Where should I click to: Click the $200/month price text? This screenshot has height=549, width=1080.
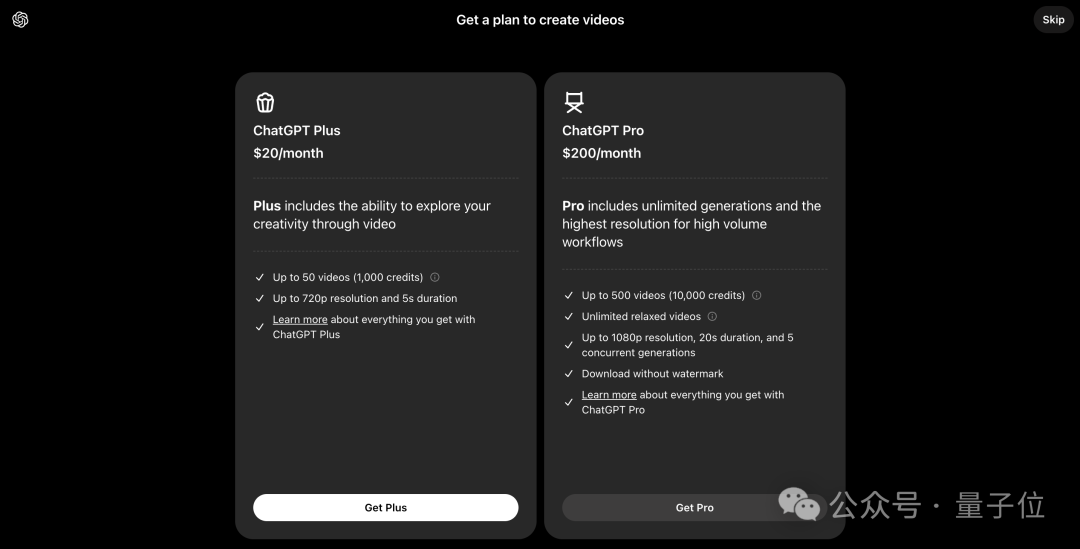[601, 153]
